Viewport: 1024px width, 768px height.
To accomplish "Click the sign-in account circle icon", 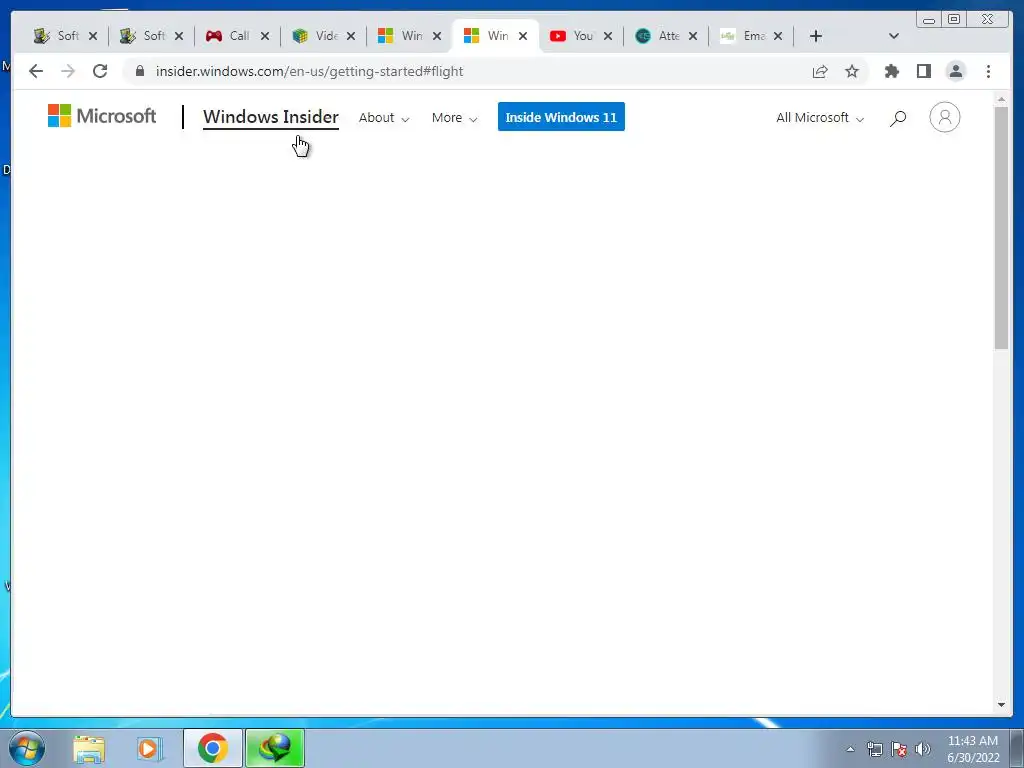I will pos(944,118).
